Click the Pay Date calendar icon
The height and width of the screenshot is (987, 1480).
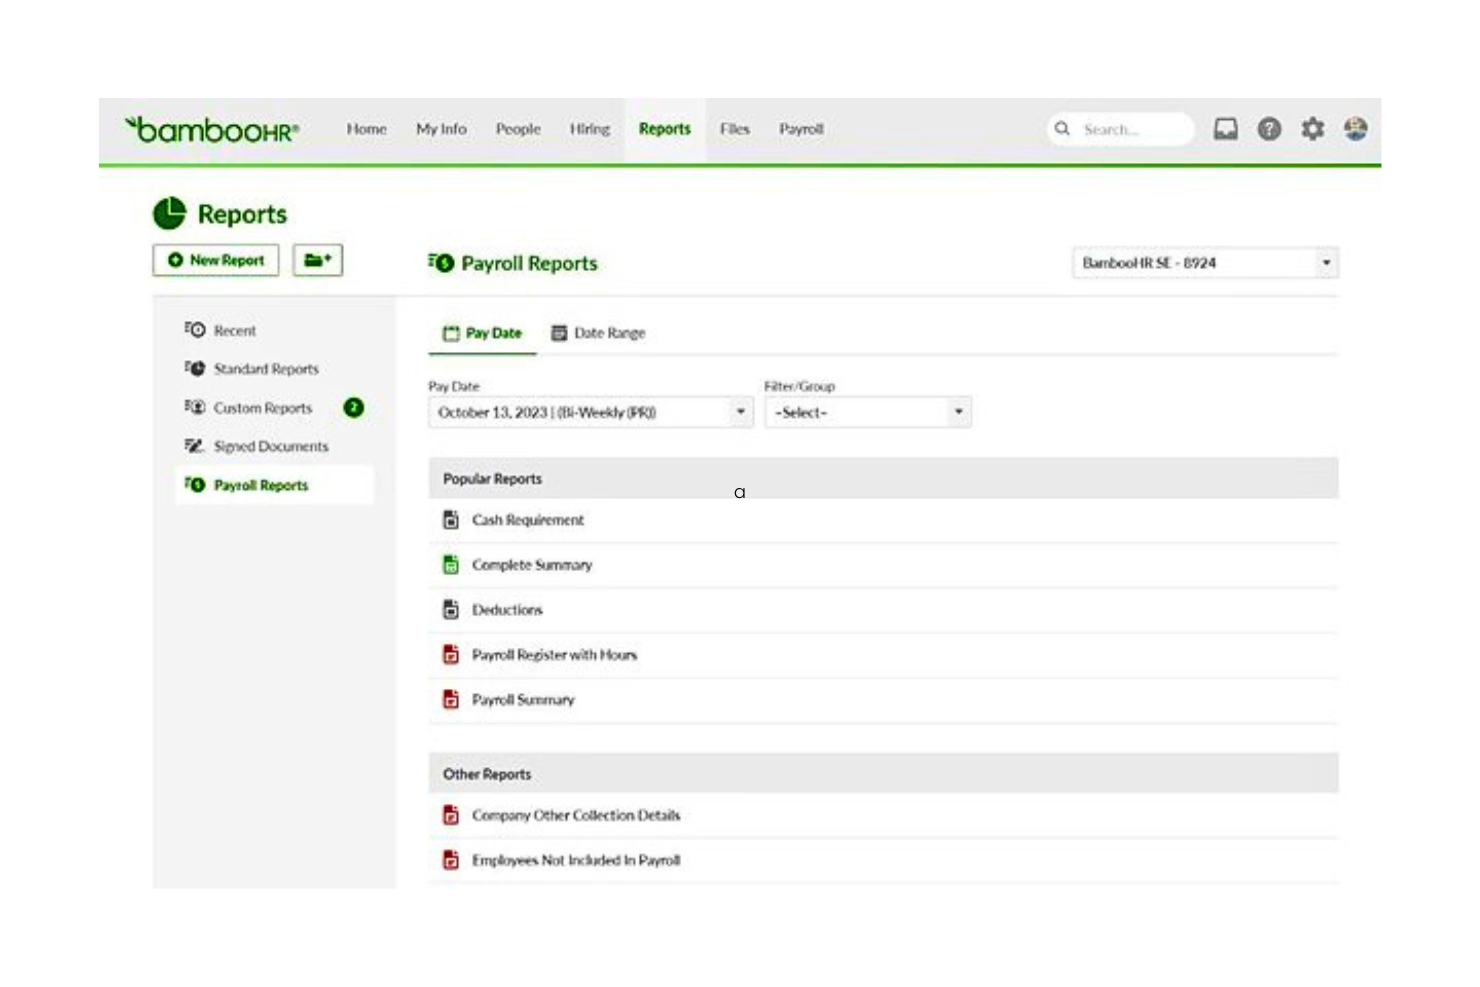pyautogui.click(x=451, y=333)
